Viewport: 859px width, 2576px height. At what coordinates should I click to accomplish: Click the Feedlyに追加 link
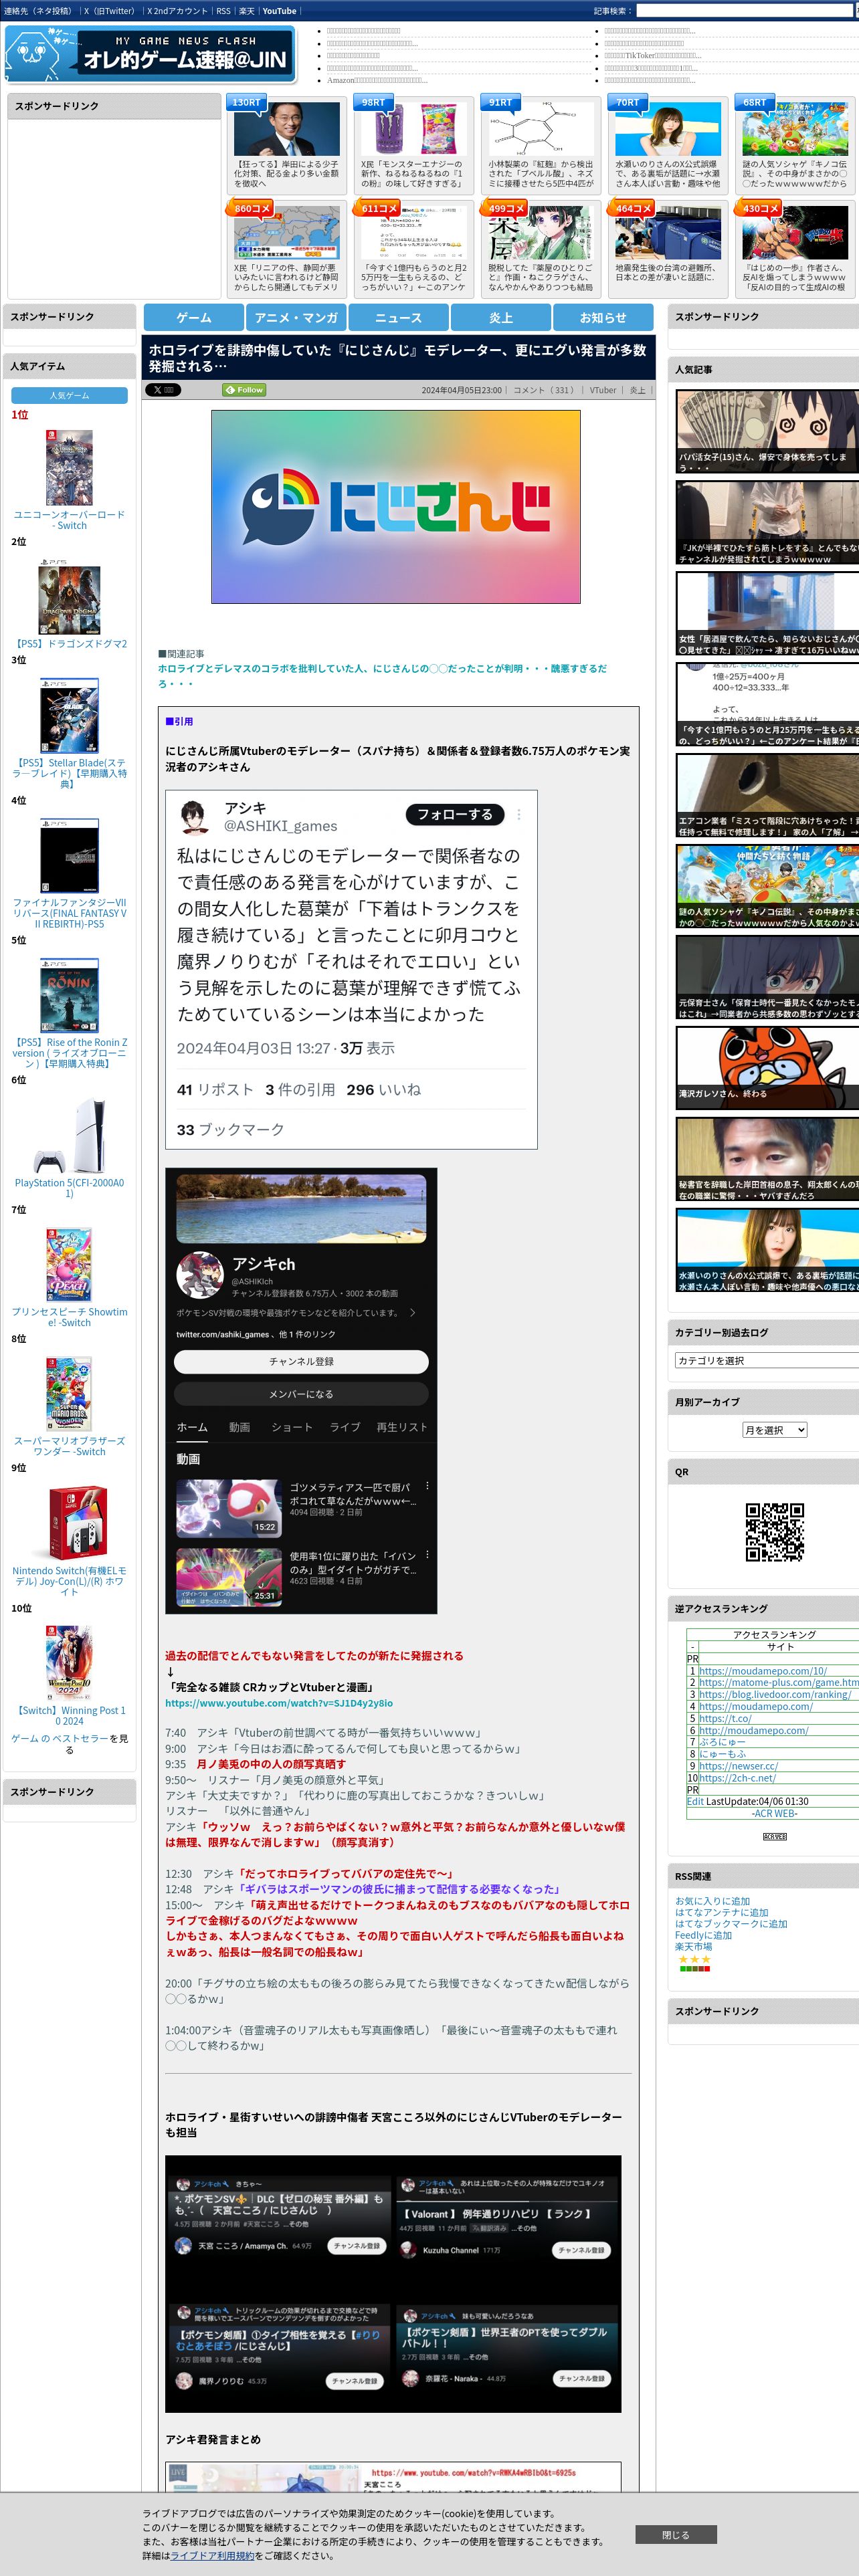click(703, 1935)
